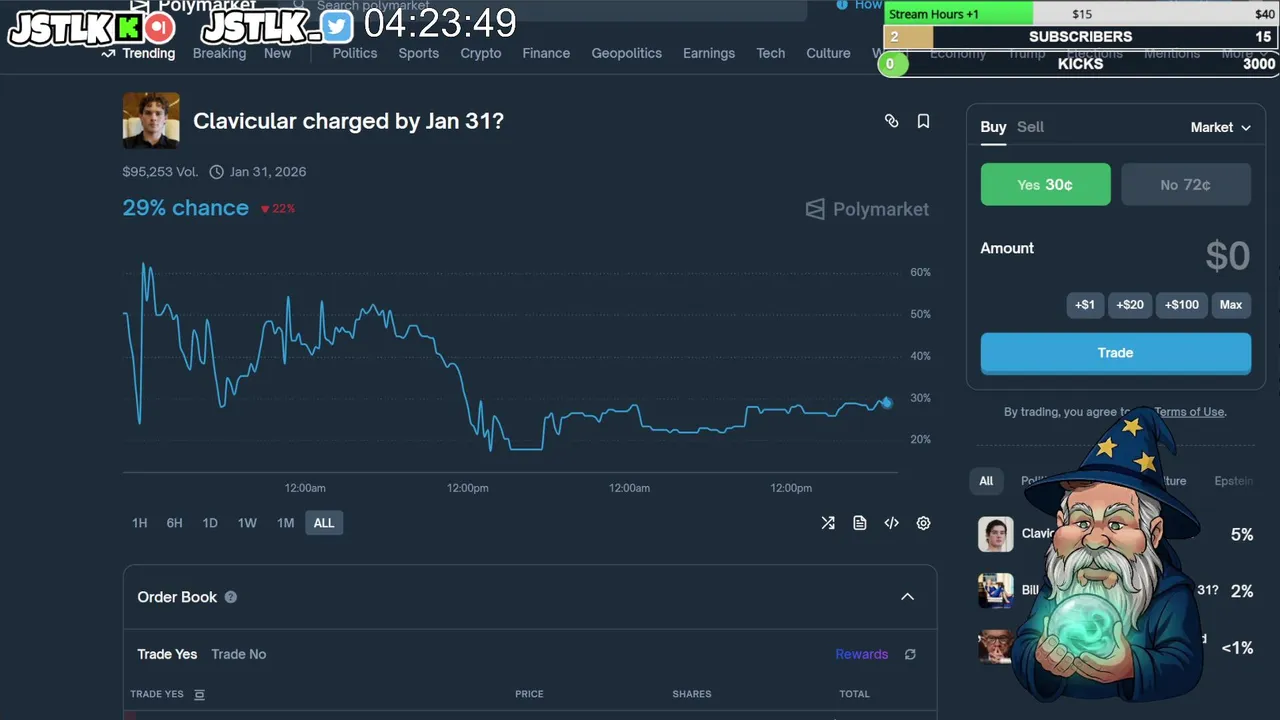Open the Trade No order book tab
This screenshot has height=720, width=1280.
pyautogui.click(x=239, y=654)
